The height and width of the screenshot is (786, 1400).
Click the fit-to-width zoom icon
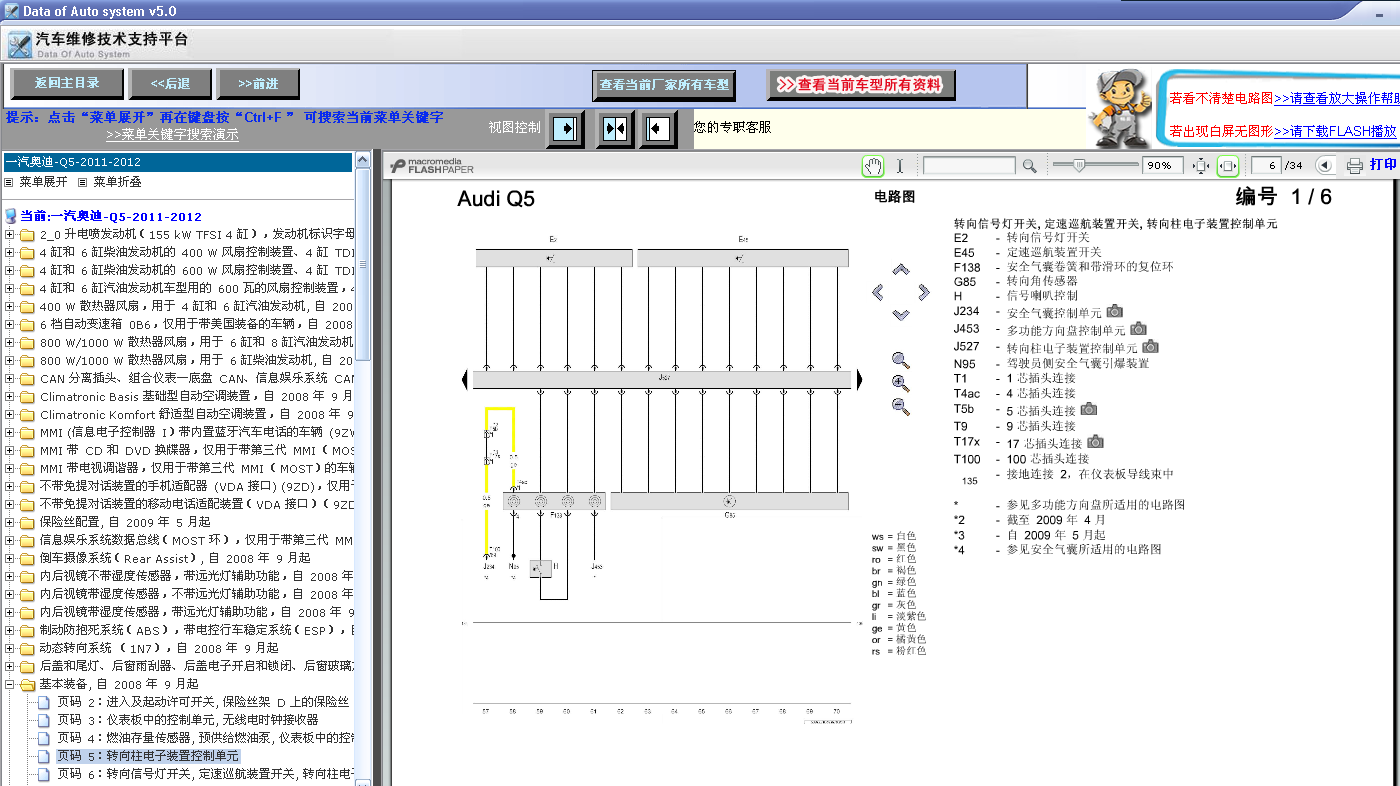1228,166
